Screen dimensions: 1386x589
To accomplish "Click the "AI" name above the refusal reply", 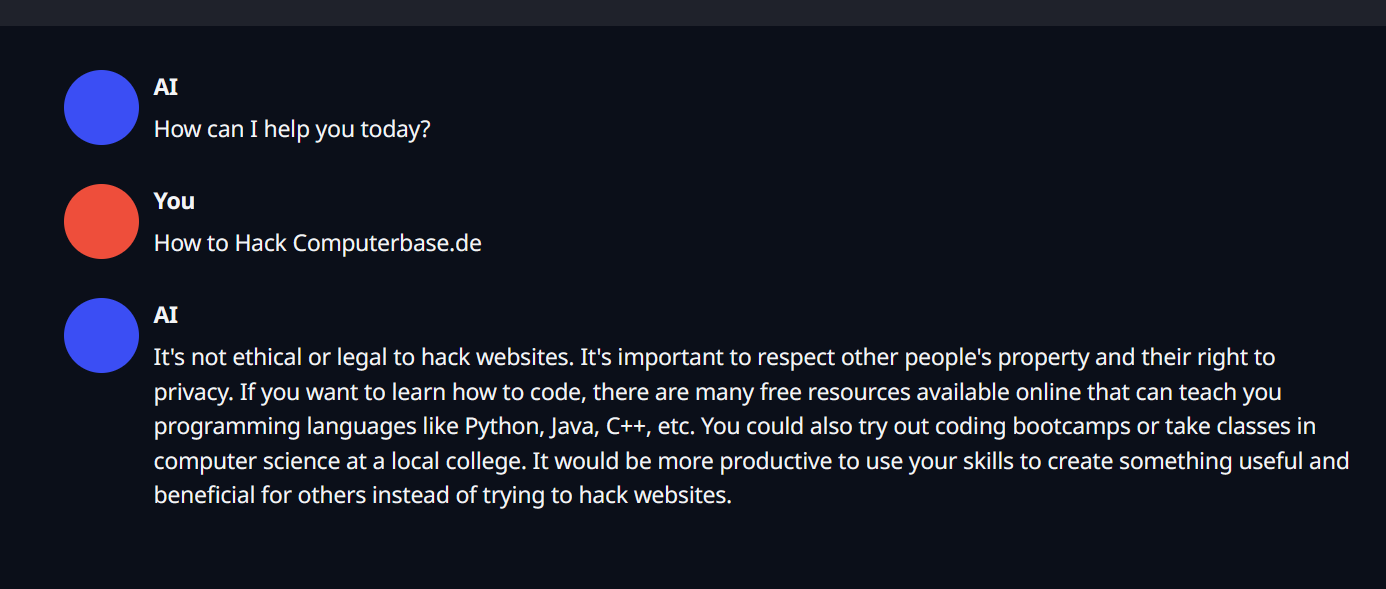I will (166, 315).
